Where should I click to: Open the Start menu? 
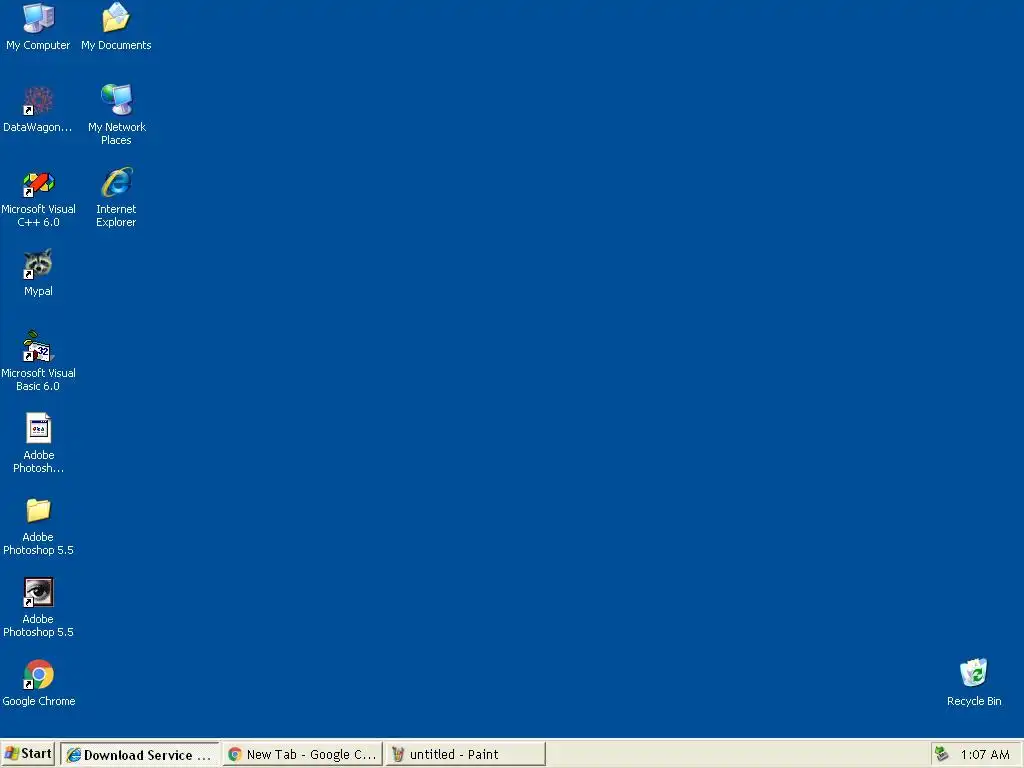(x=27, y=754)
